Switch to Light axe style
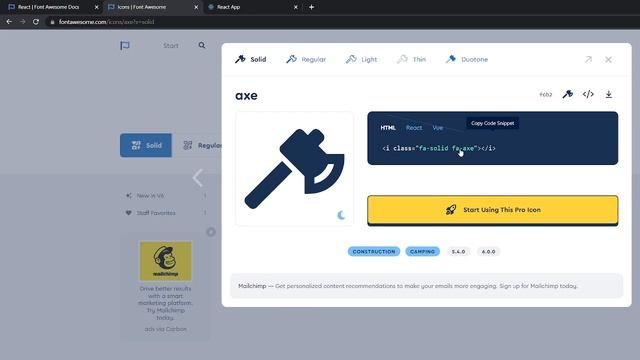 [361, 59]
